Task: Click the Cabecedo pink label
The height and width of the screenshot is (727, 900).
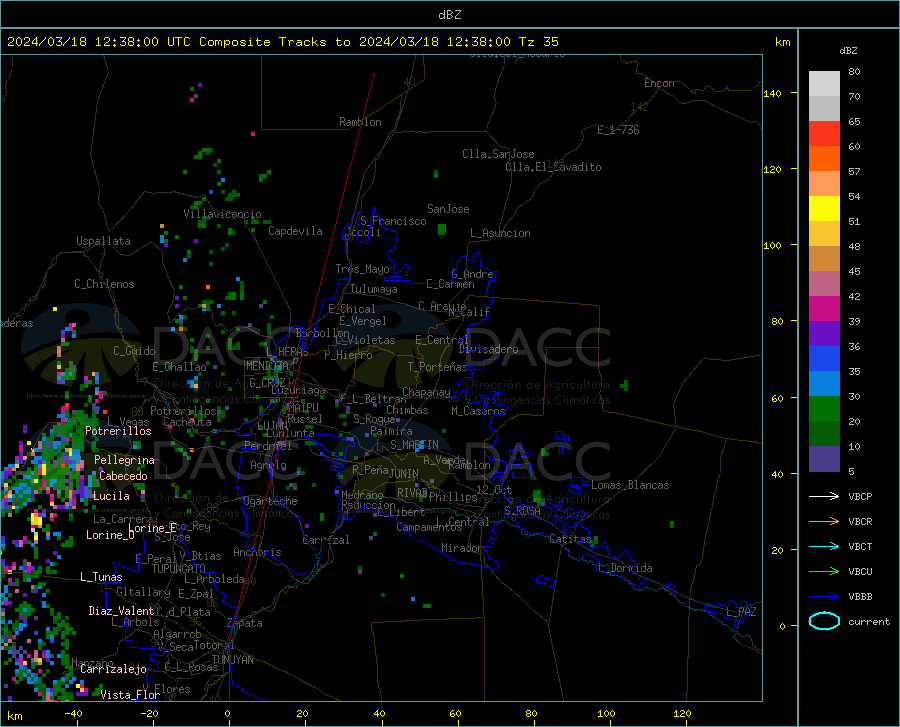Action: click(x=123, y=476)
